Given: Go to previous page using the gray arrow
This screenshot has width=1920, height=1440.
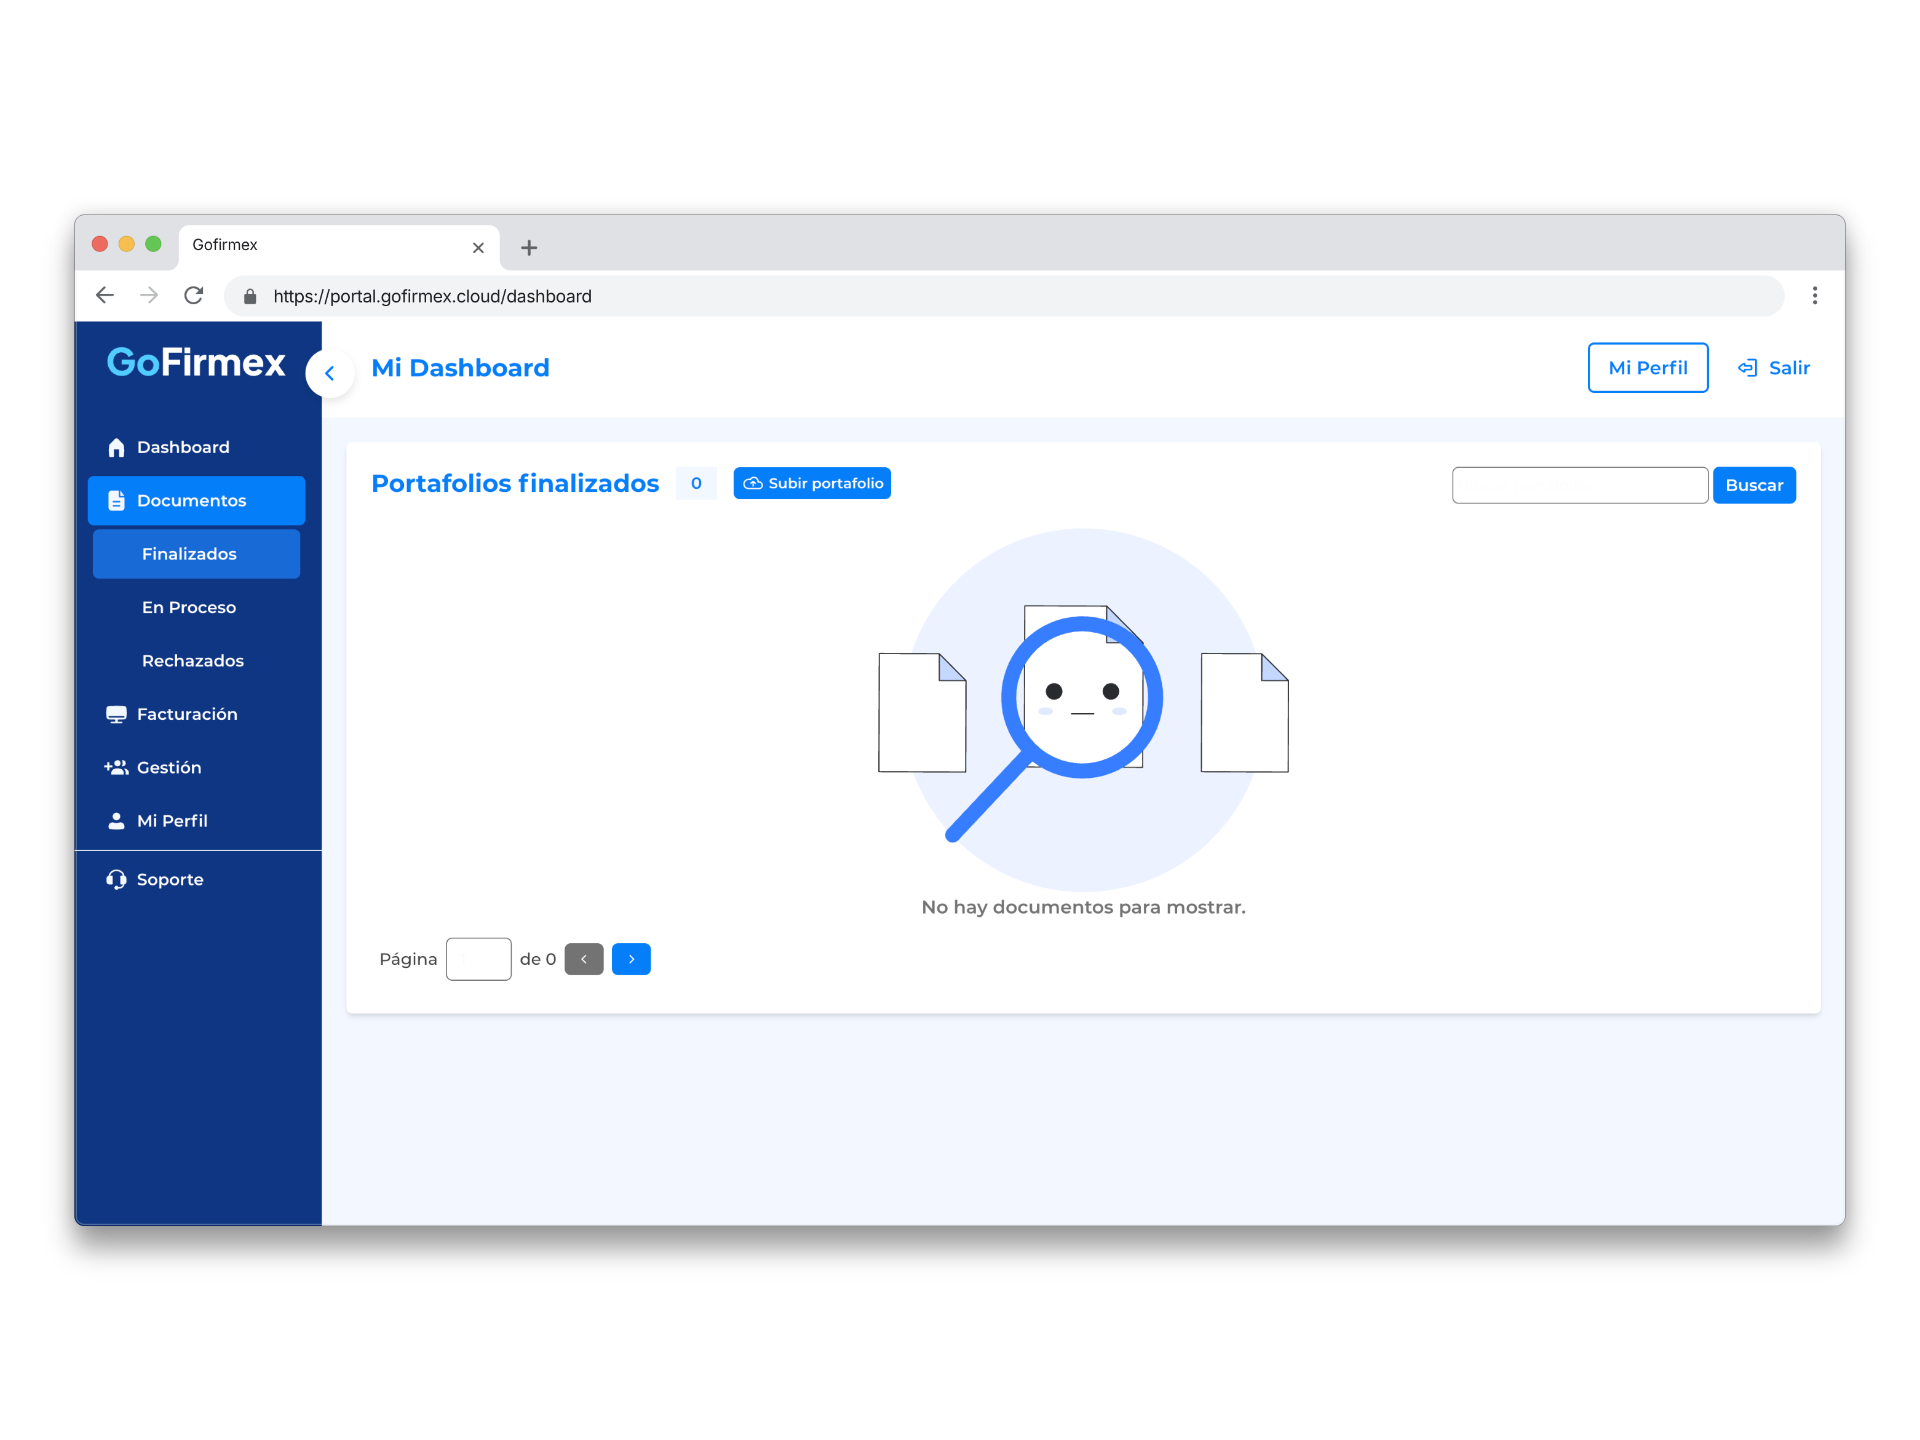Looking at the screenshot, I should [584, 959].
